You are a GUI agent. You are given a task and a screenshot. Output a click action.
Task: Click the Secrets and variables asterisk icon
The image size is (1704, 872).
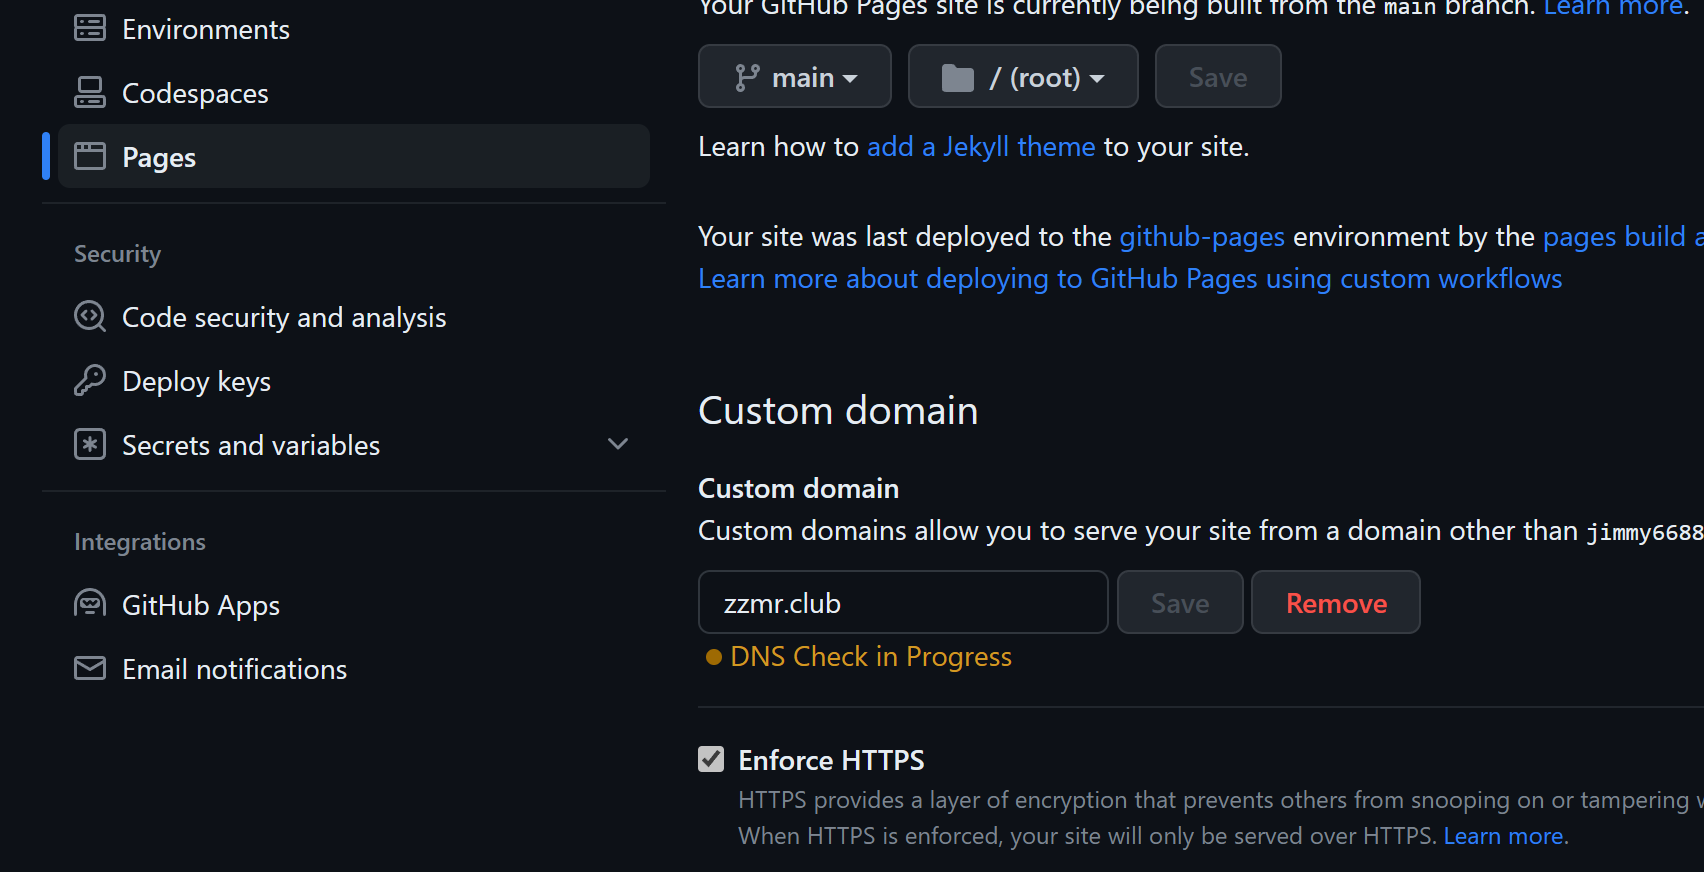(x=90, y=444)
